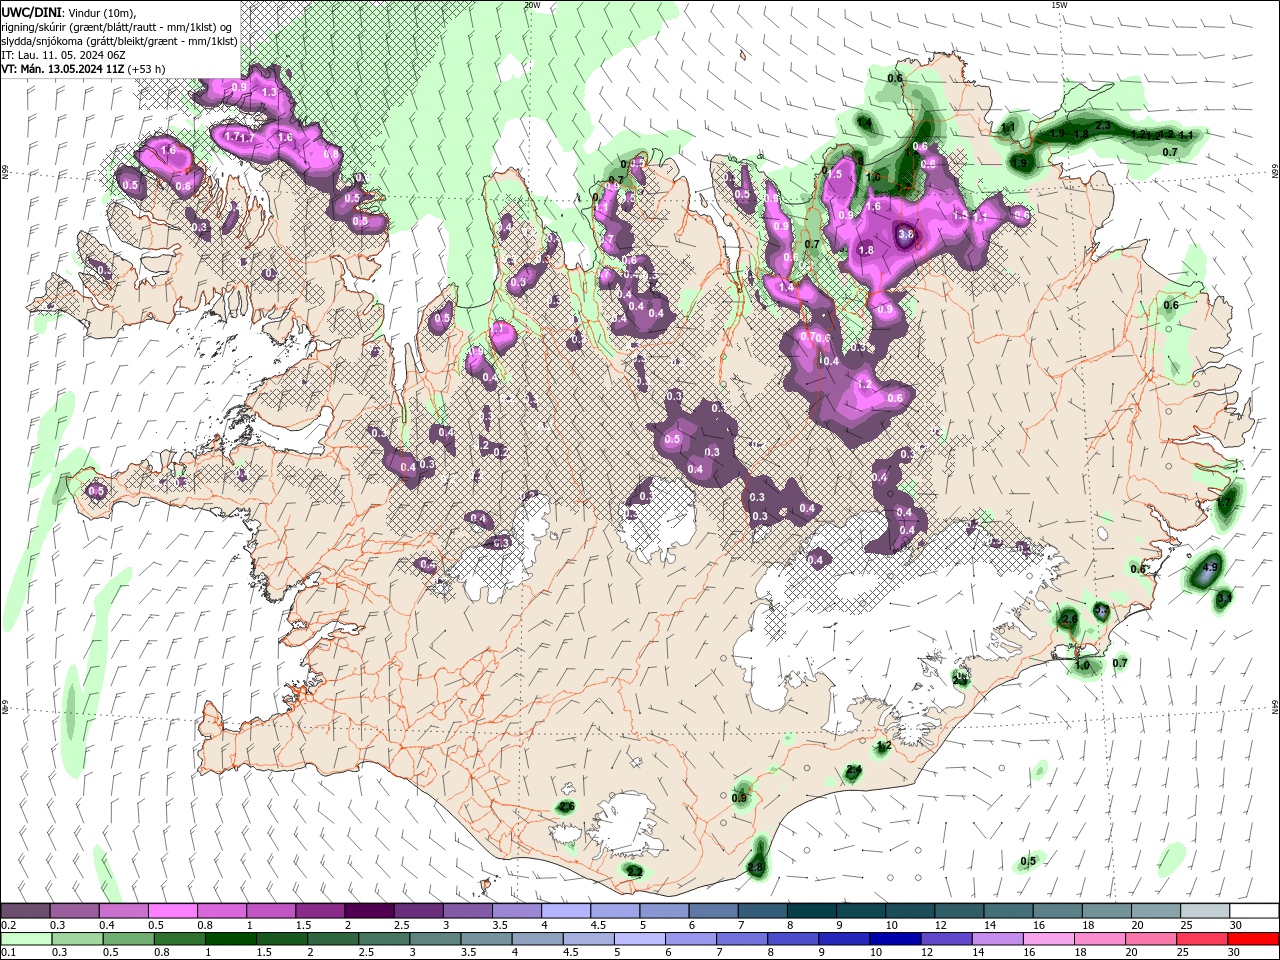Pick the palest green 0.1 rain legend swatch
This screenshot has width=1280, height=960.
tap(26, 939)
